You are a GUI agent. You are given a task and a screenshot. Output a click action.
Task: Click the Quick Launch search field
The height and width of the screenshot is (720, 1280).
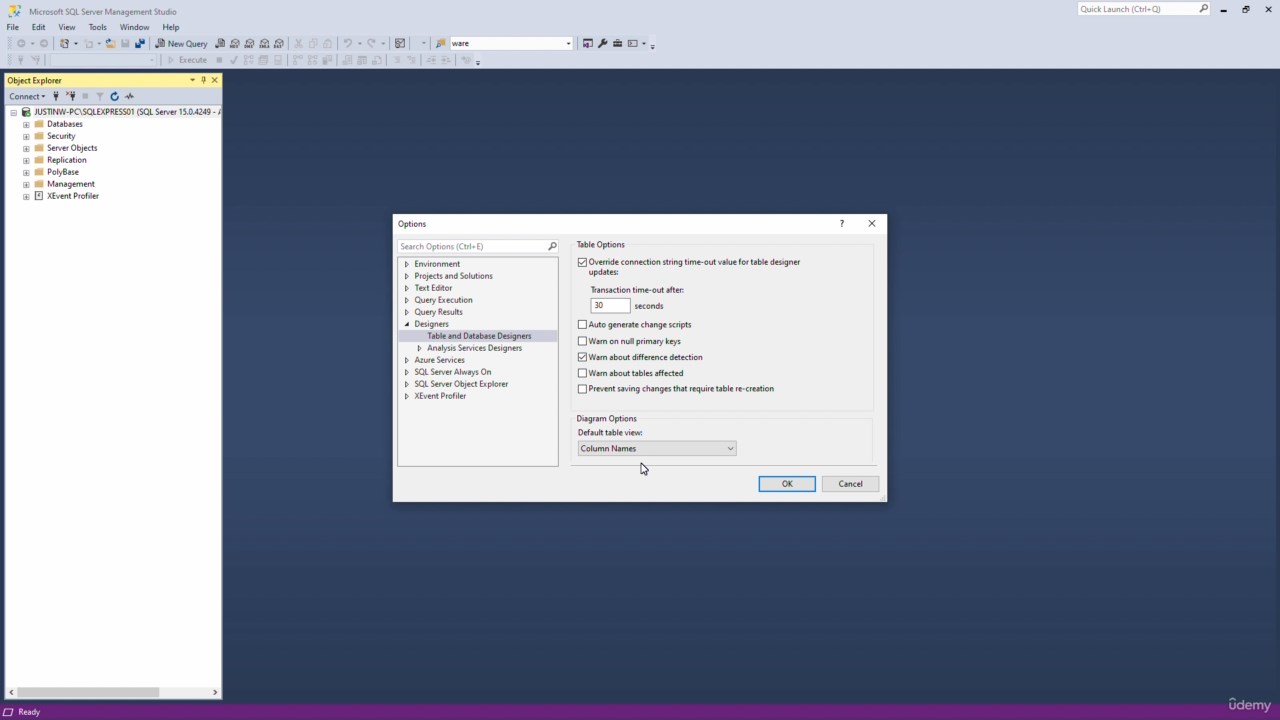tap(1137, 9)
